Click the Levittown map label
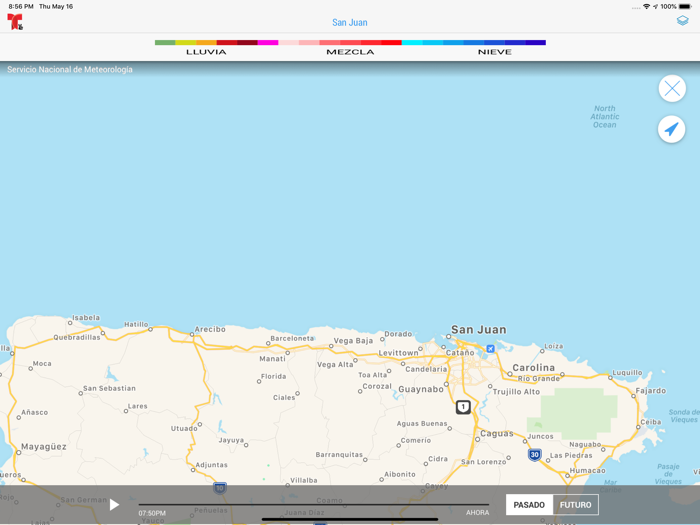This screenshot has height=525, width=700. point(398,353)
